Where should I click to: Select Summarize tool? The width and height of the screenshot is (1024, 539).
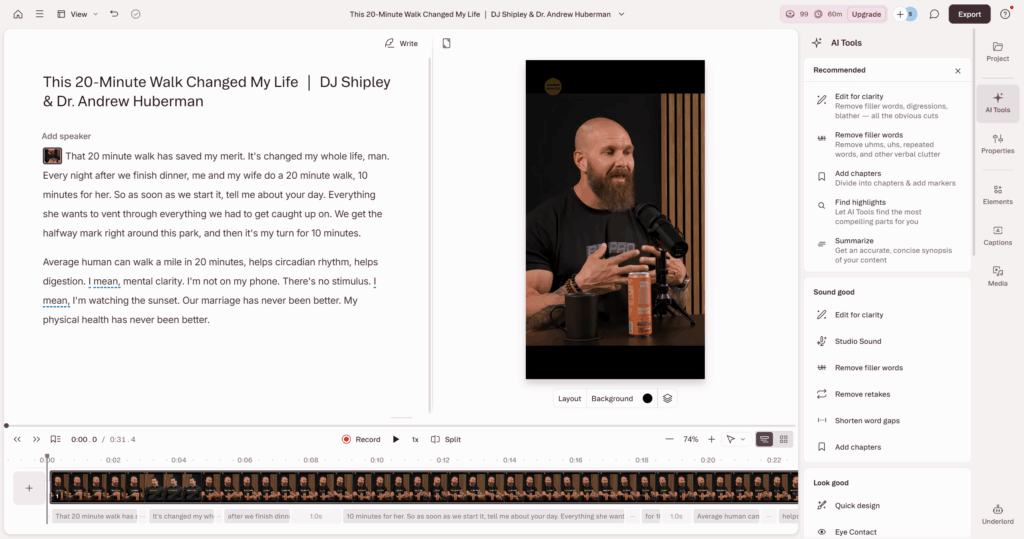click(887, 250)
